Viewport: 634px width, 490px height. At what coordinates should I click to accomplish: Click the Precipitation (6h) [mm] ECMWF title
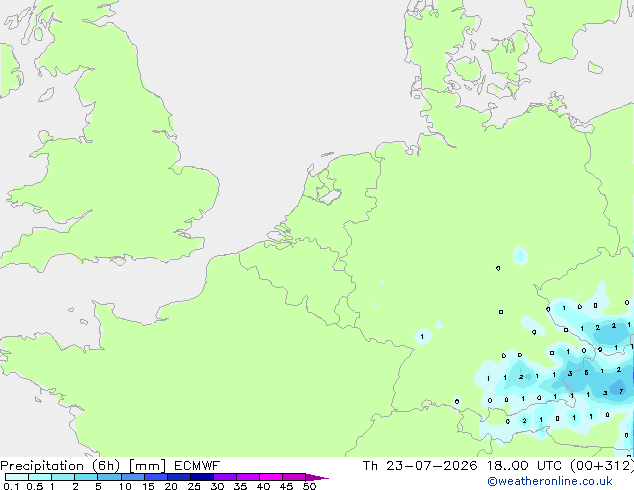click(110, 466)
